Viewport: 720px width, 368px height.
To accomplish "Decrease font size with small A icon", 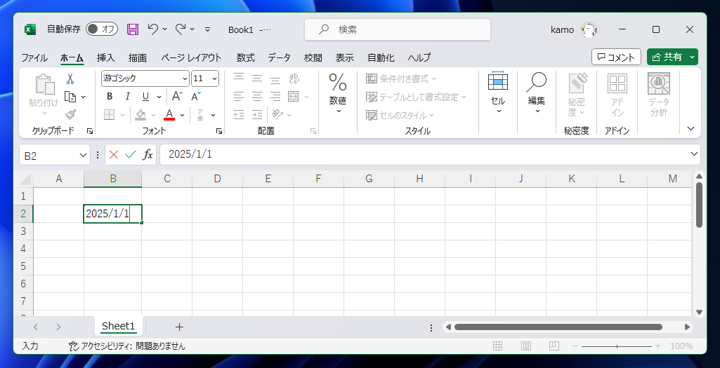I will pyautogui.click(x=196, y=96).
